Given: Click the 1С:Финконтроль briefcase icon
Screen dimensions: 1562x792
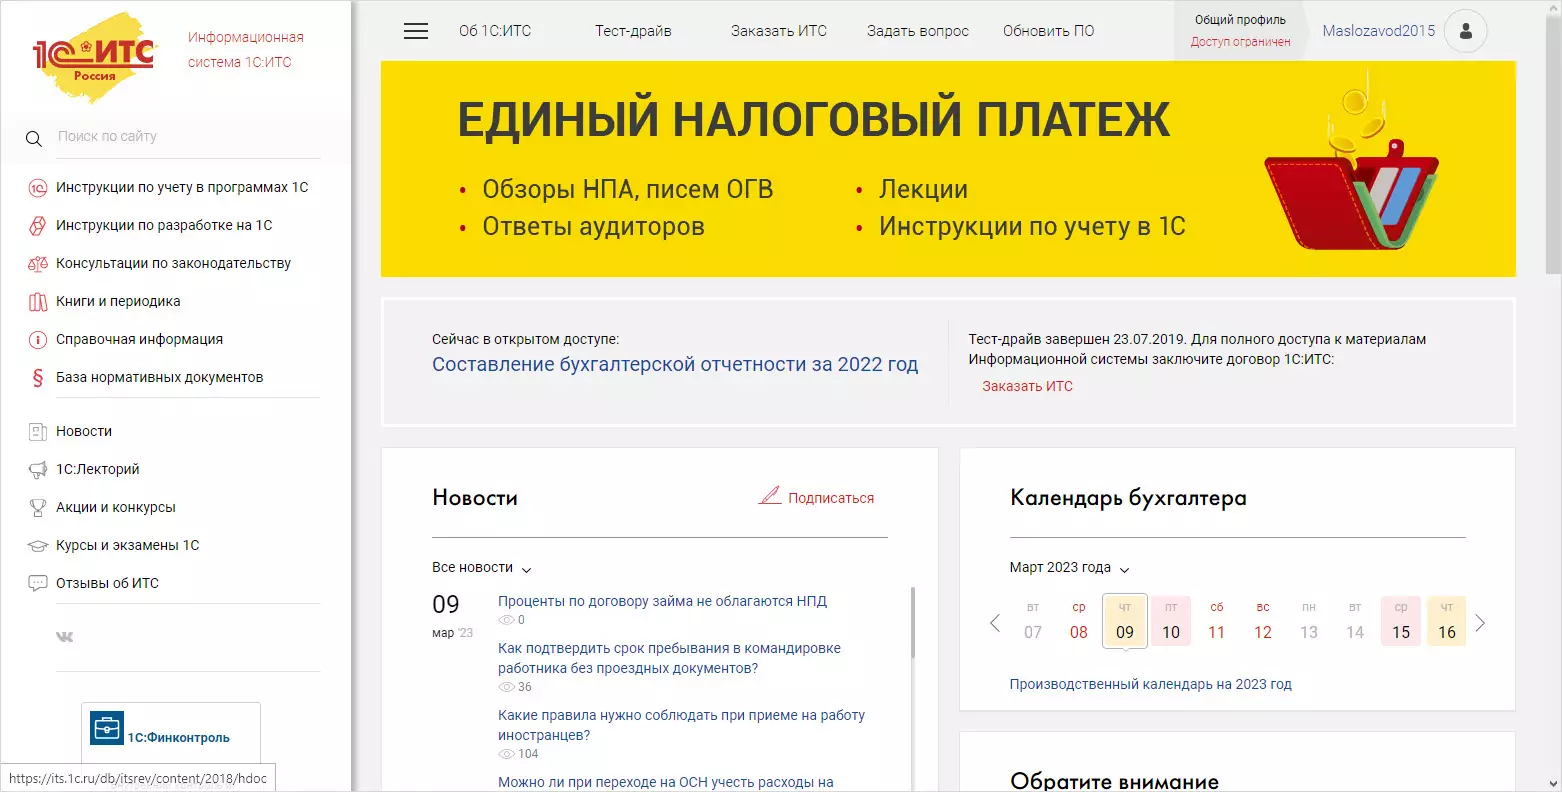Looking at the screenshot, I should pos(106,729).
